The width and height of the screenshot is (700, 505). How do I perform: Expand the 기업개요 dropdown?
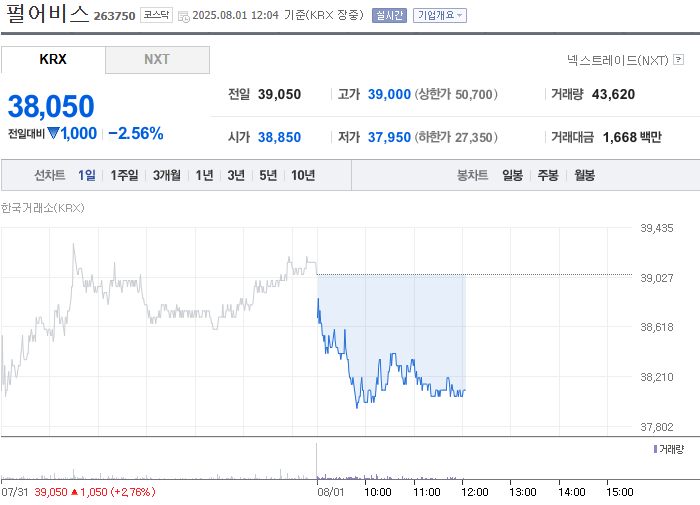coord(440,15)
